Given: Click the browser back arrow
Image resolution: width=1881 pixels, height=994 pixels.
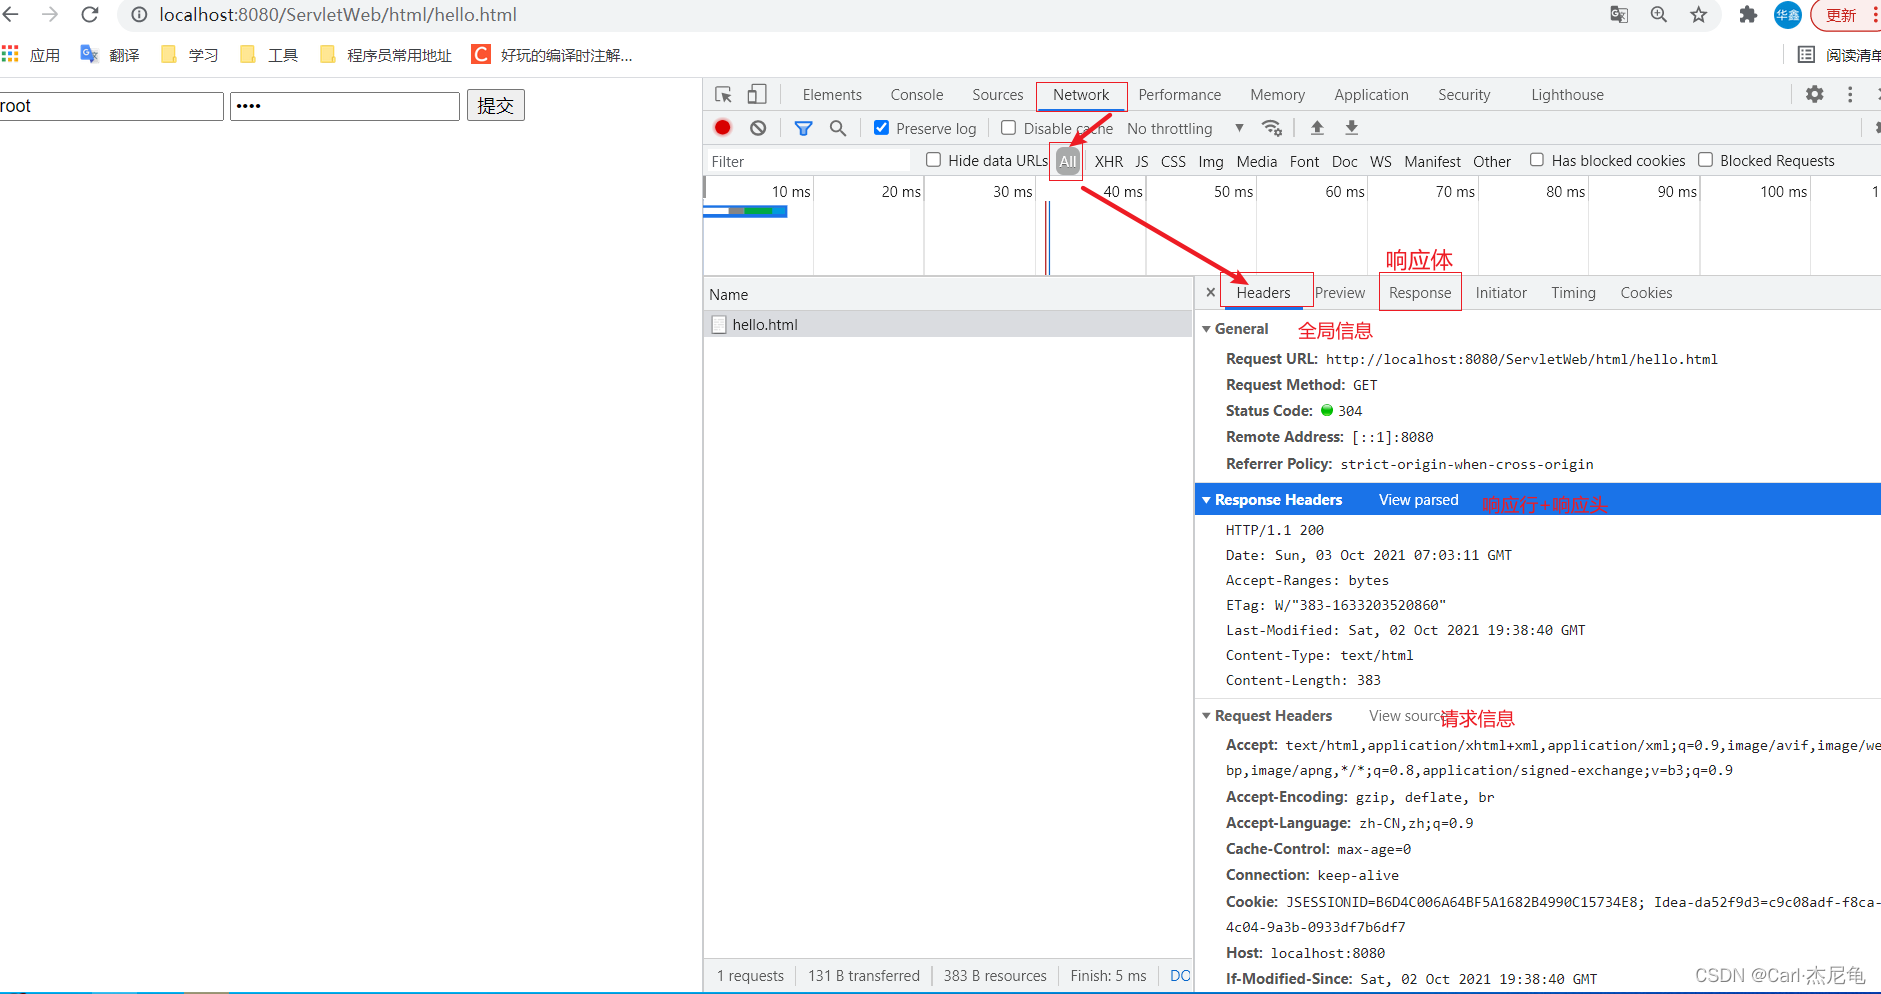Looking at the screenshot, I should (x=10, y=14).
